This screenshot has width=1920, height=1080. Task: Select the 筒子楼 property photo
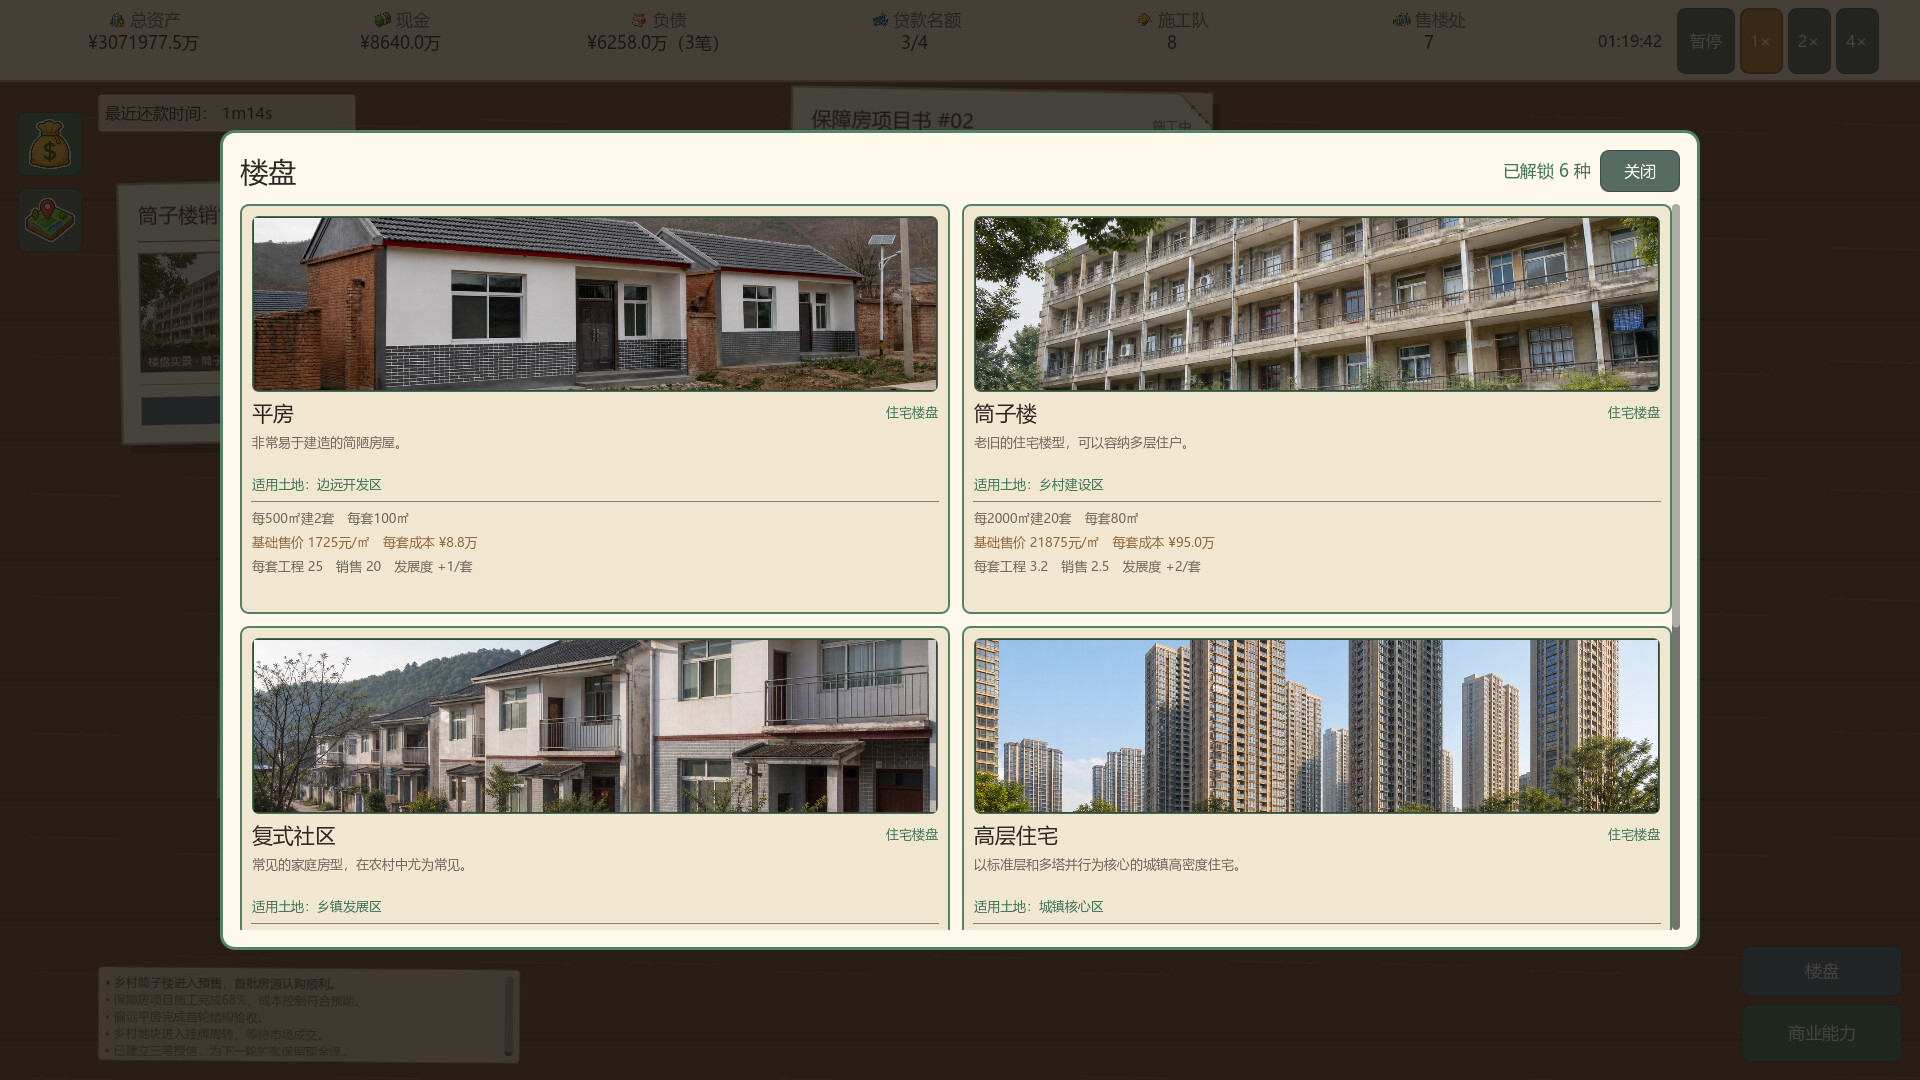[1317, 304]
